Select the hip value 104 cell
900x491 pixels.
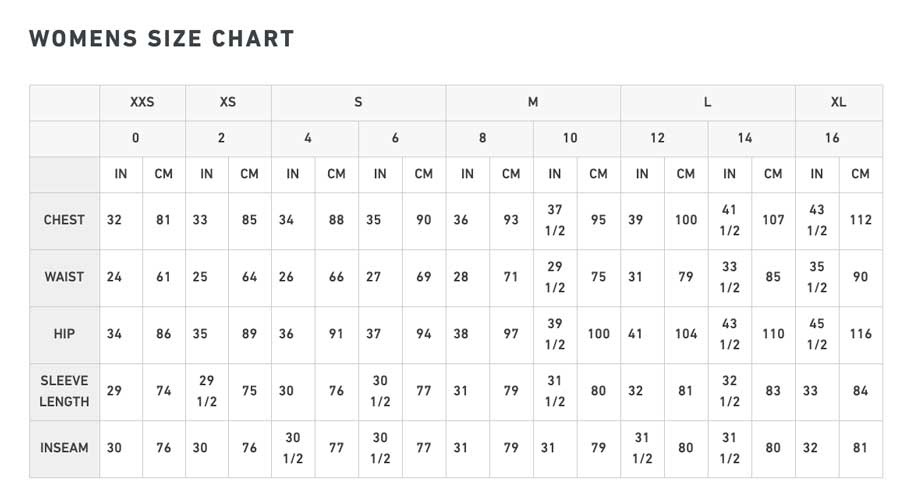(686, 334)
